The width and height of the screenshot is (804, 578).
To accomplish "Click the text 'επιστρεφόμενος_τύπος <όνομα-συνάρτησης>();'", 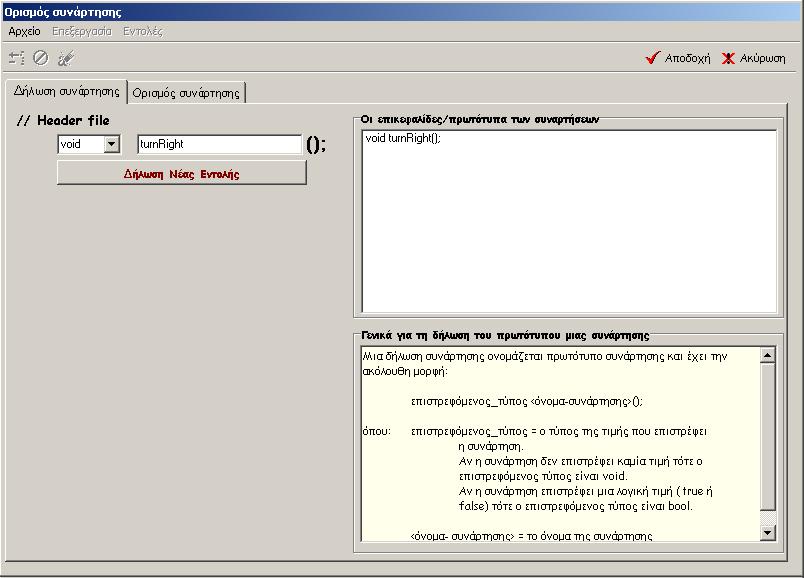I will tap(527, 401).
